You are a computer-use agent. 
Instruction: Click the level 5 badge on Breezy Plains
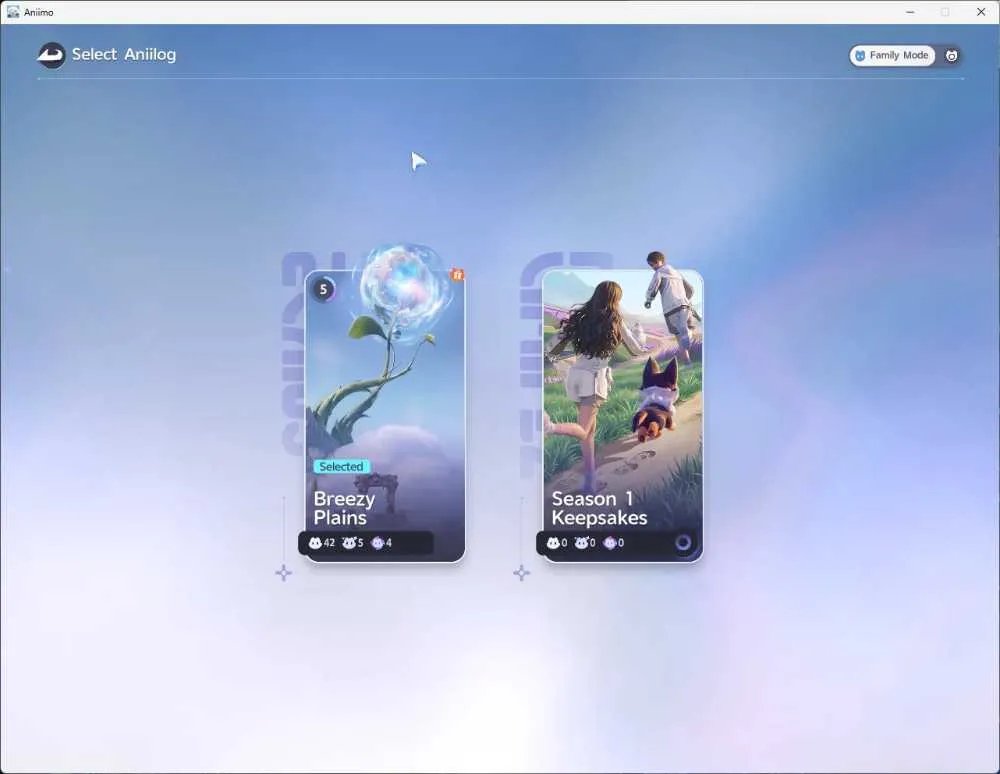tap(323, 290)
